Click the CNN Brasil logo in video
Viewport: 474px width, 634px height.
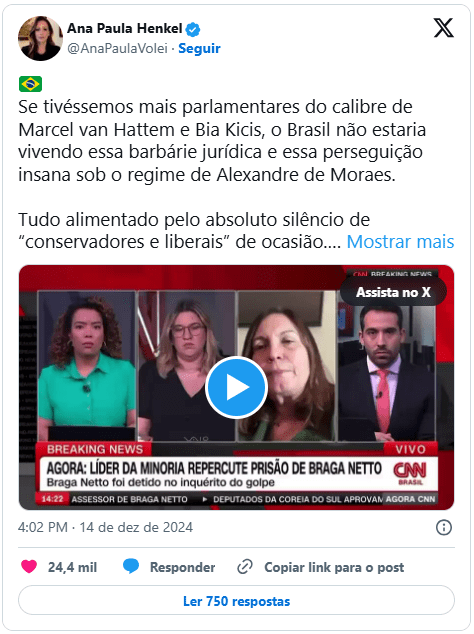coord(410,472)
